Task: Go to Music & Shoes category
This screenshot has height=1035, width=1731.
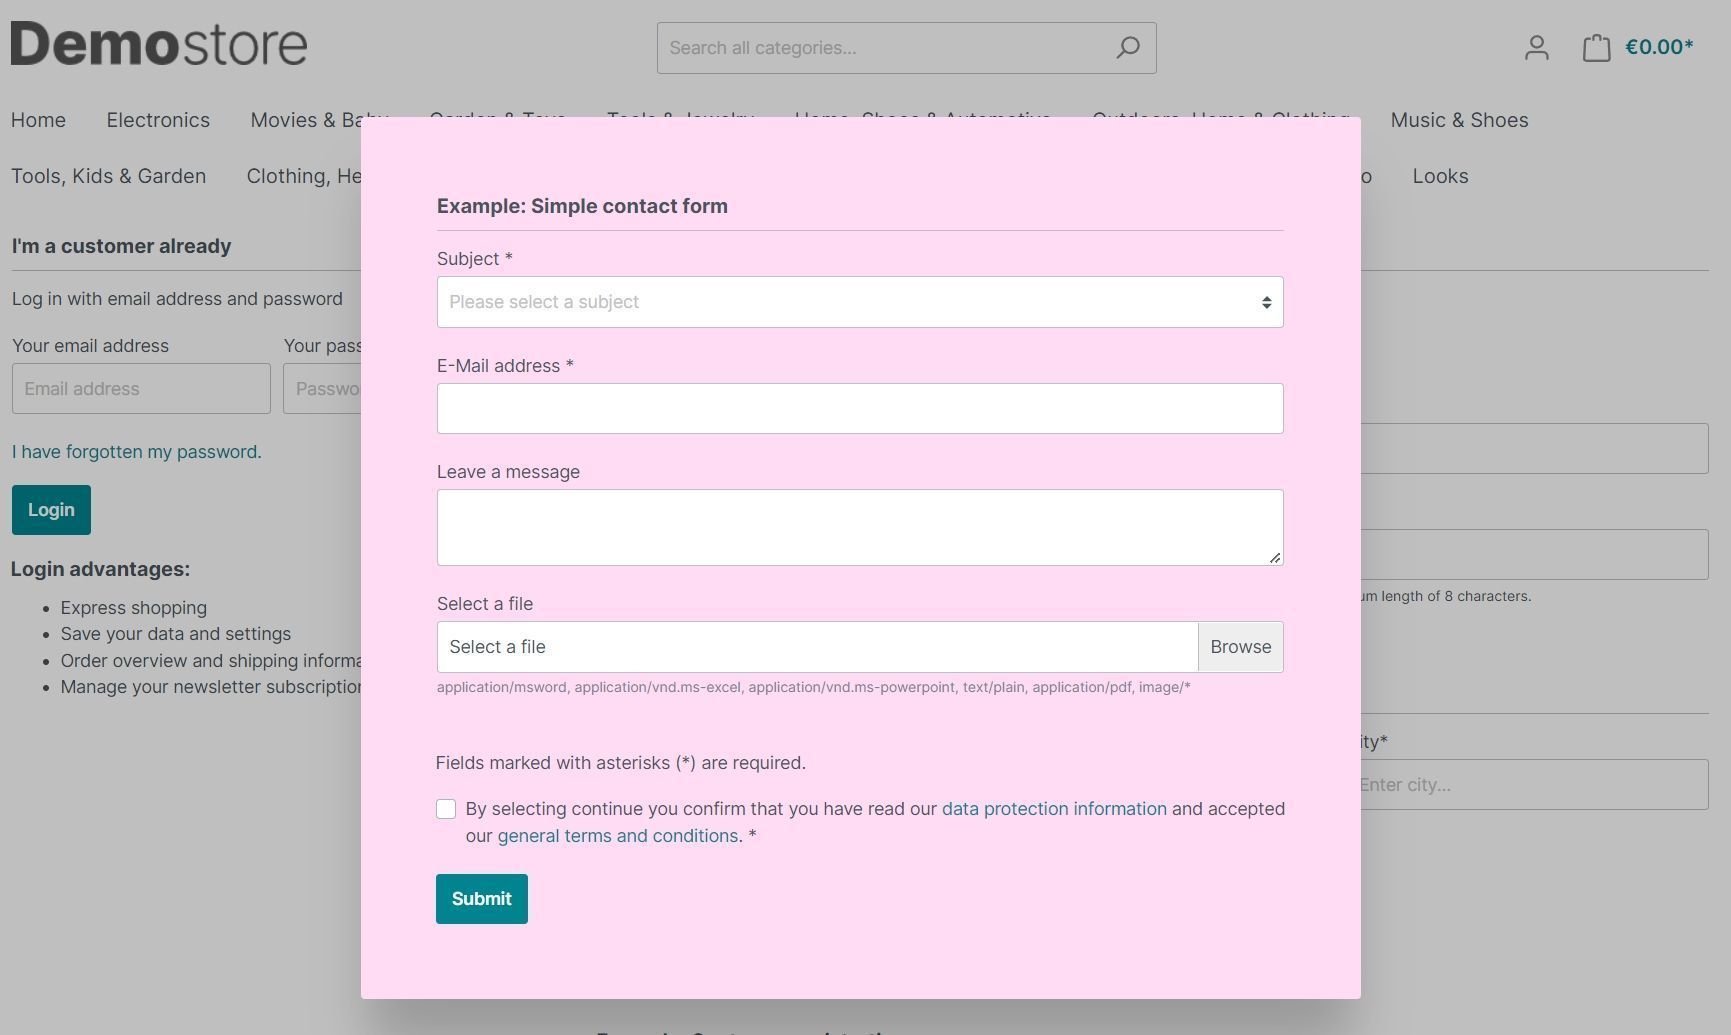Action: 1459,120
